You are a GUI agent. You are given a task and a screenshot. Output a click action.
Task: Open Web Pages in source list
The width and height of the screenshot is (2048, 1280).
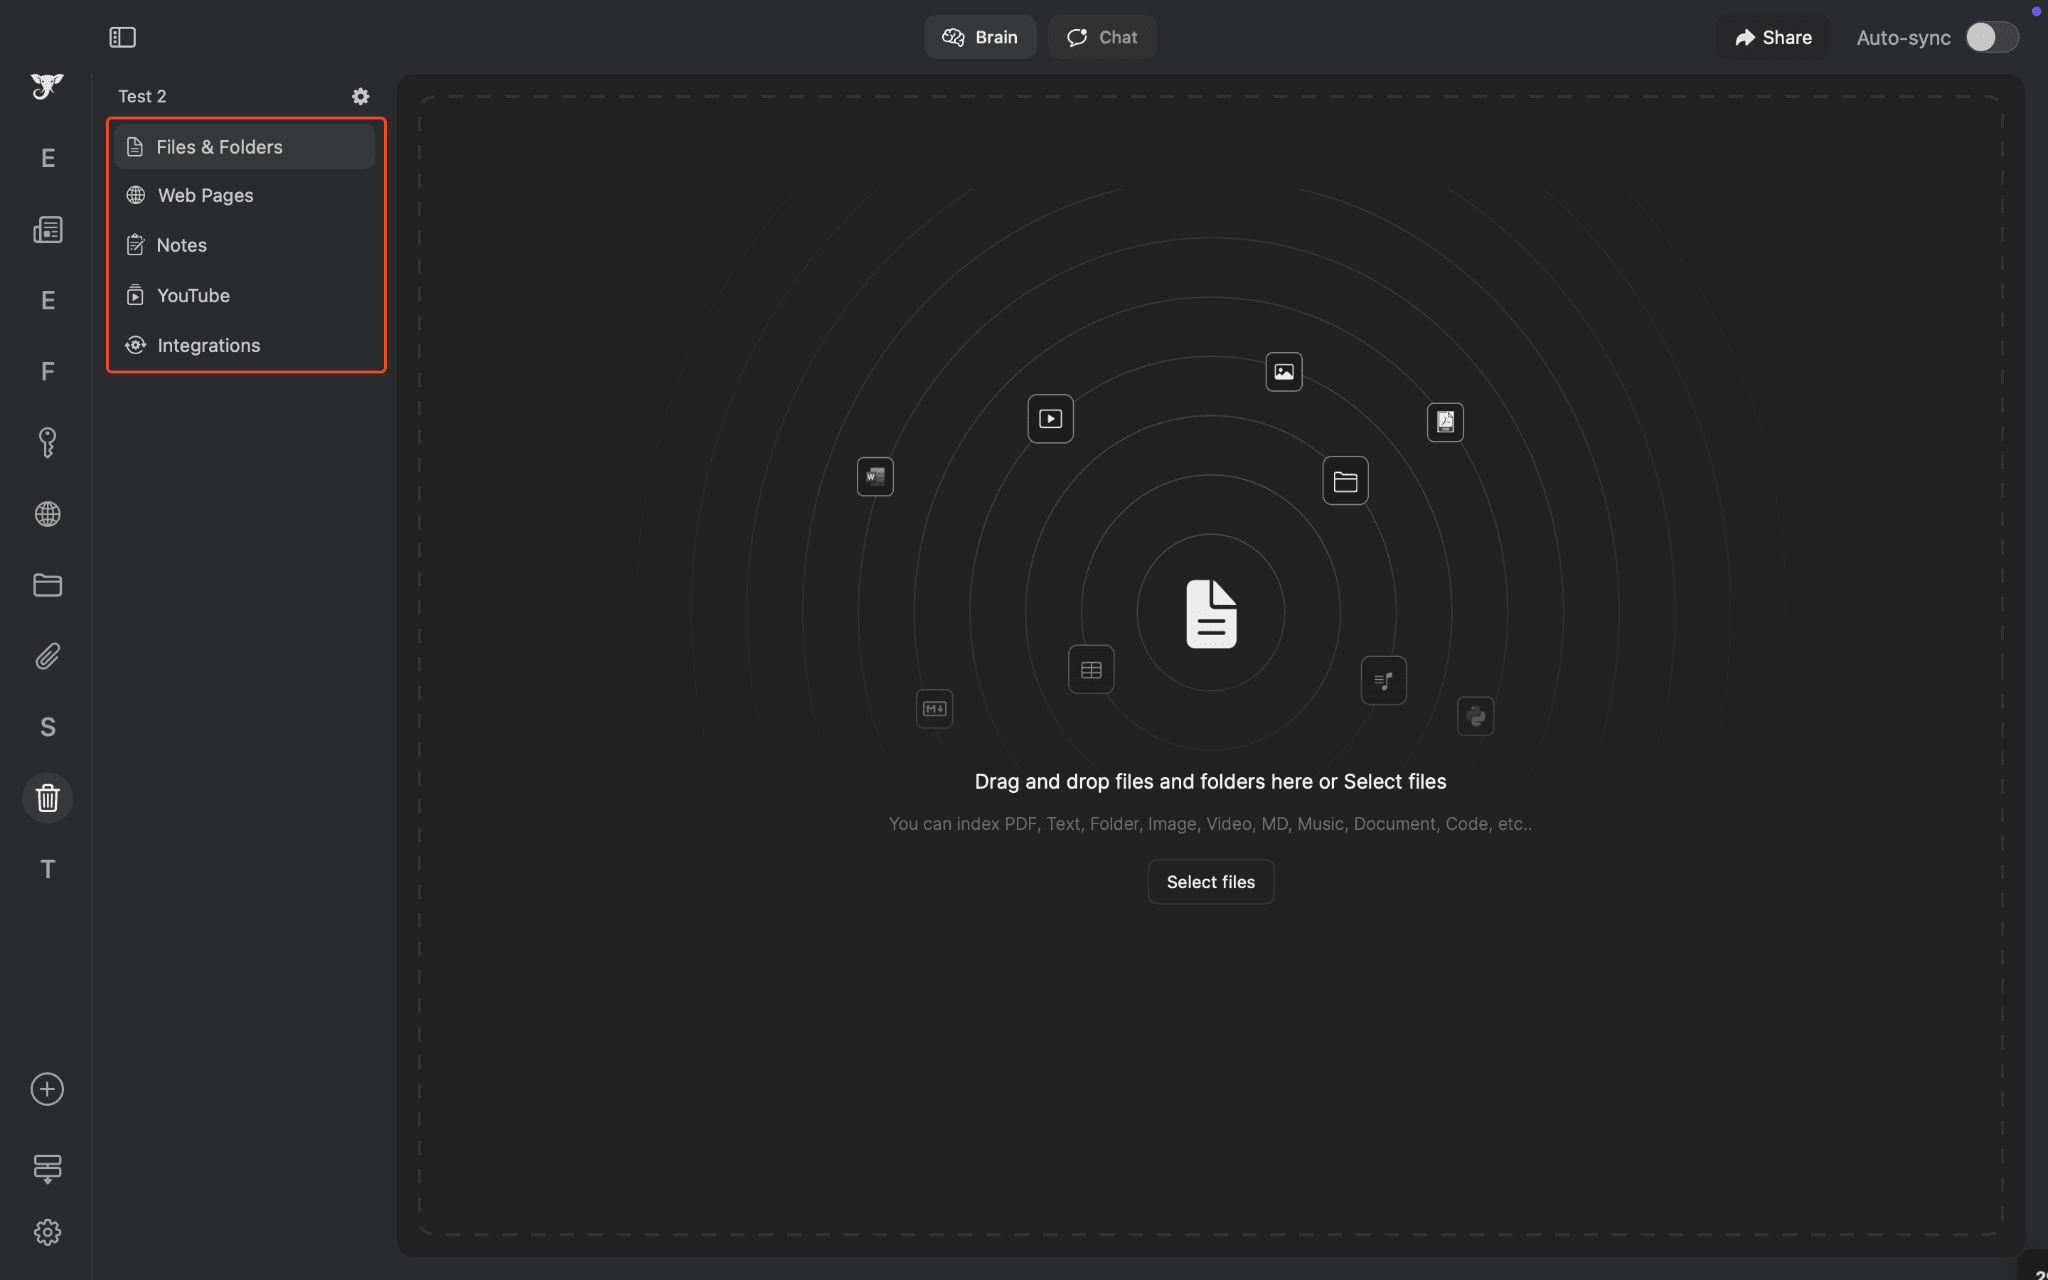coord(205,195)
